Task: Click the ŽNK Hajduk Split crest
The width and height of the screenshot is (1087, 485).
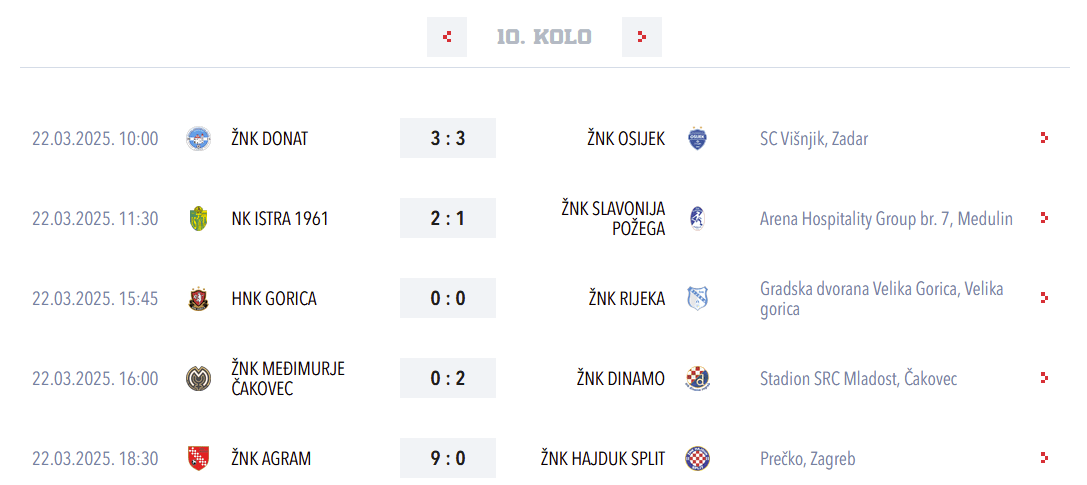Action: pyautogui.click(x=697, y=458)
